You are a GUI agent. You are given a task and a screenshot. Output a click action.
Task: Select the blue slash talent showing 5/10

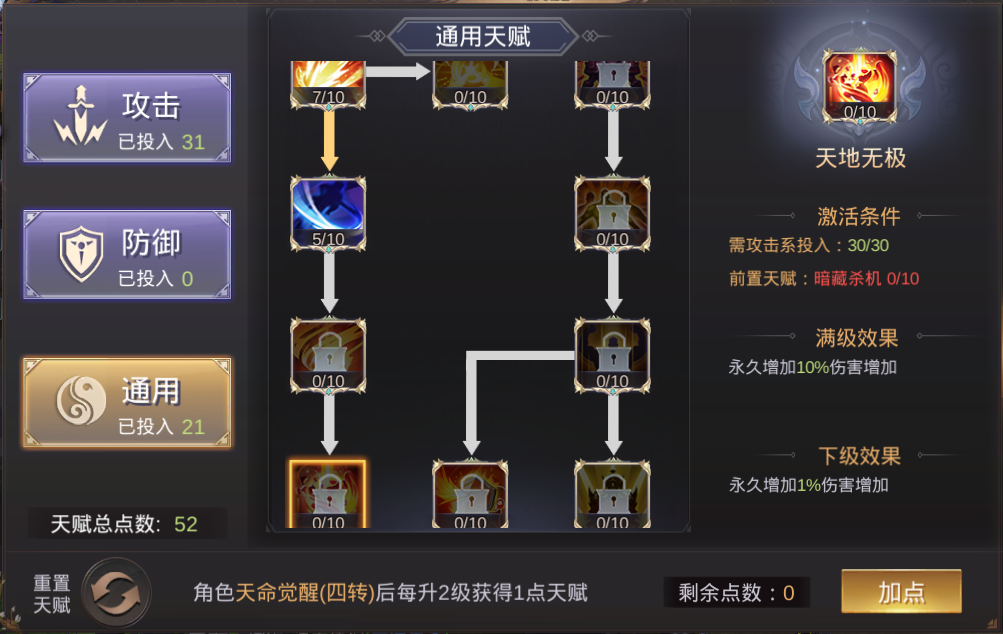pos(328,213)
